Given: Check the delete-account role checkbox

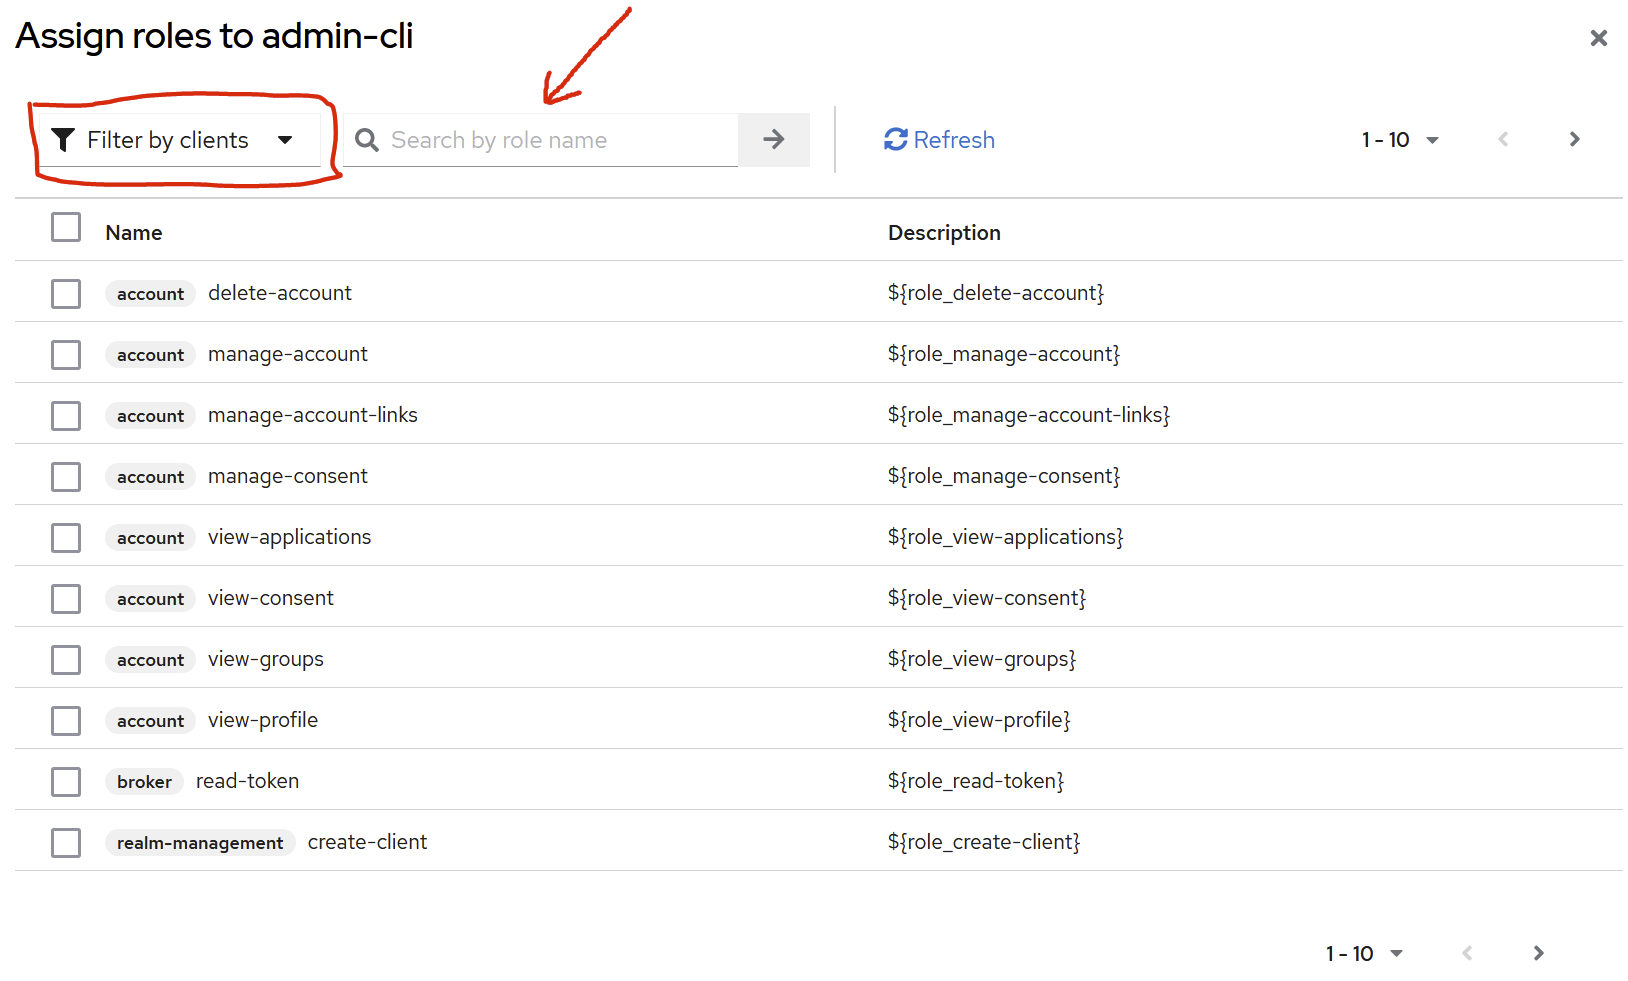Looking at the screenshot, I should (66, 294).
